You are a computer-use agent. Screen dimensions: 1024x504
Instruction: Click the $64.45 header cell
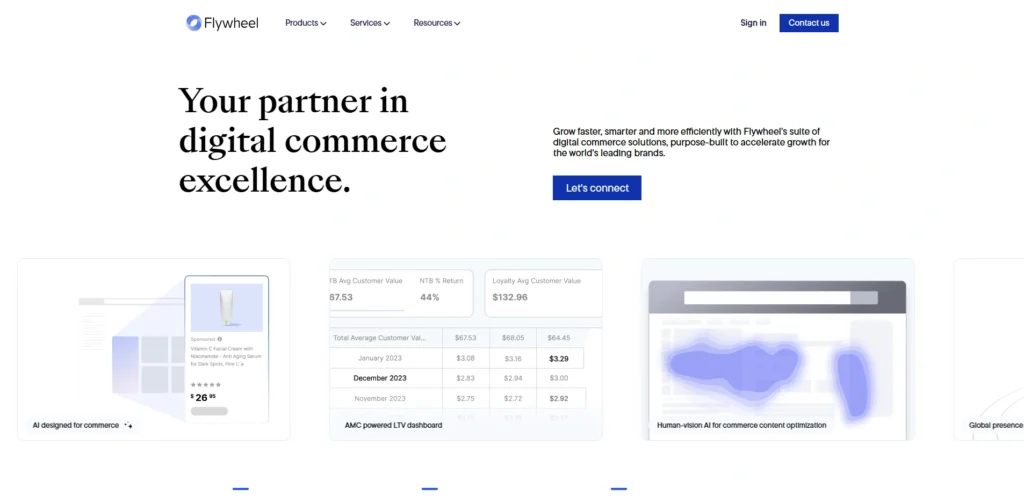(559, 338)
